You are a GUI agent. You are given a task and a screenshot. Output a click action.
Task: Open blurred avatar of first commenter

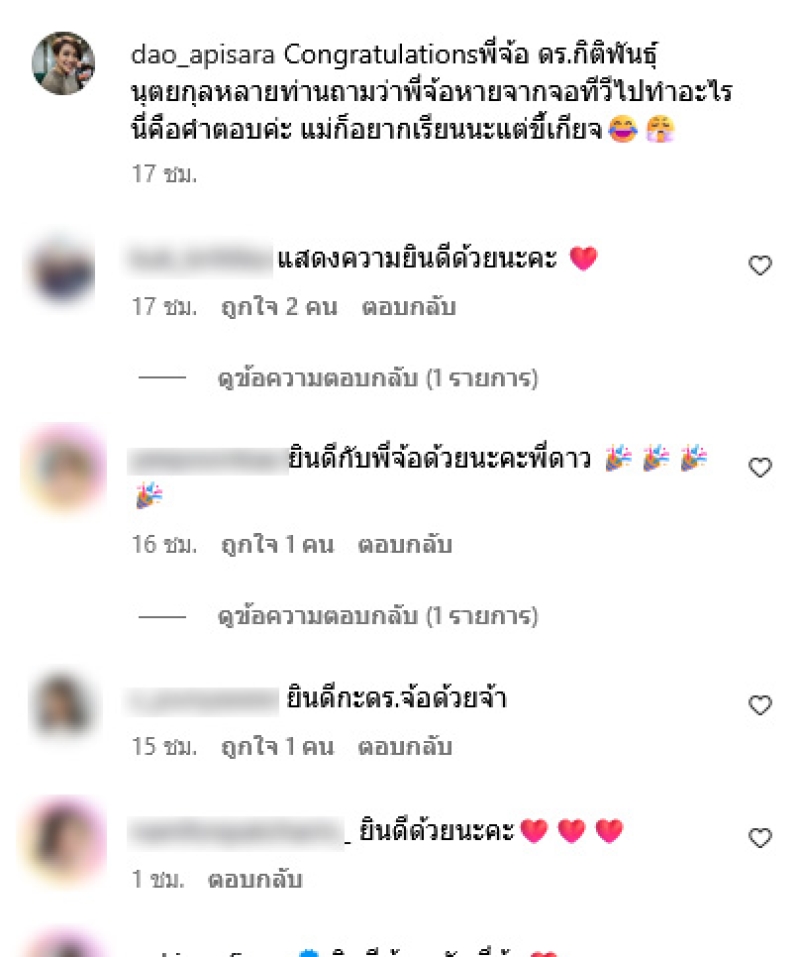(63, 269)
